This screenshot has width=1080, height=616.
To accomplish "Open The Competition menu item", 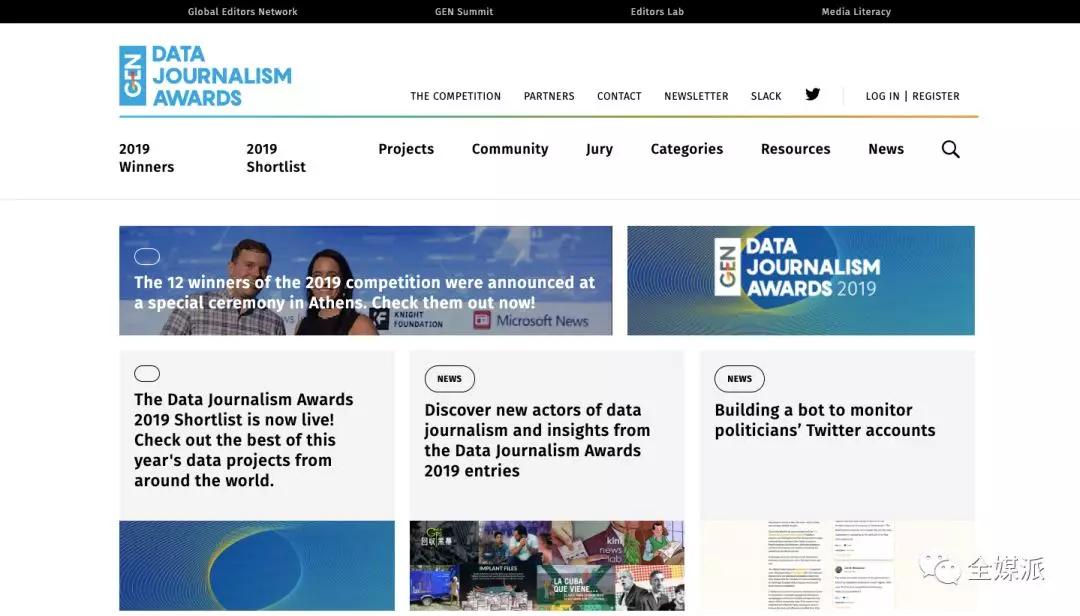I will point(455,96).
